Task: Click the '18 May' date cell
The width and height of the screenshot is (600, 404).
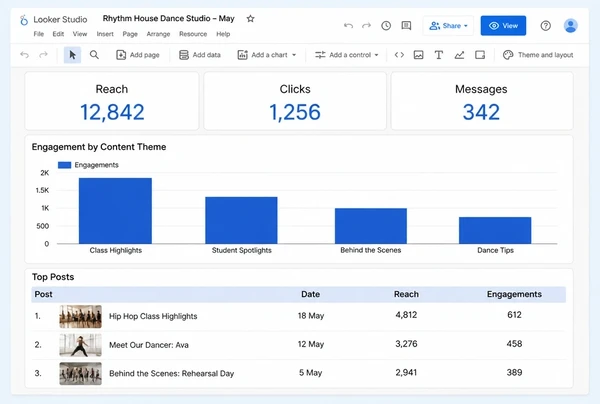Action: (311, 316)
